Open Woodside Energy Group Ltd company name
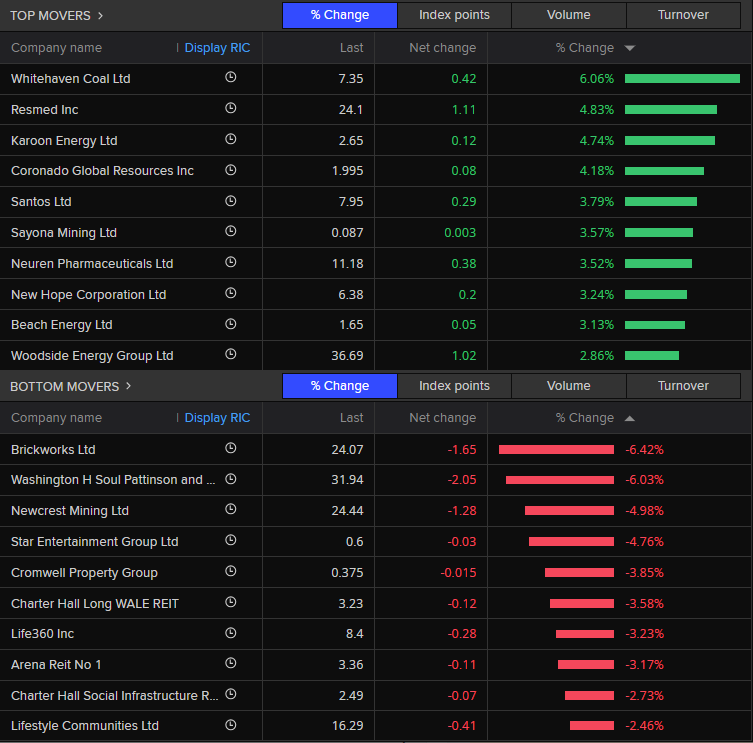Viewport: 753px width, 743px height. (92, 356)
